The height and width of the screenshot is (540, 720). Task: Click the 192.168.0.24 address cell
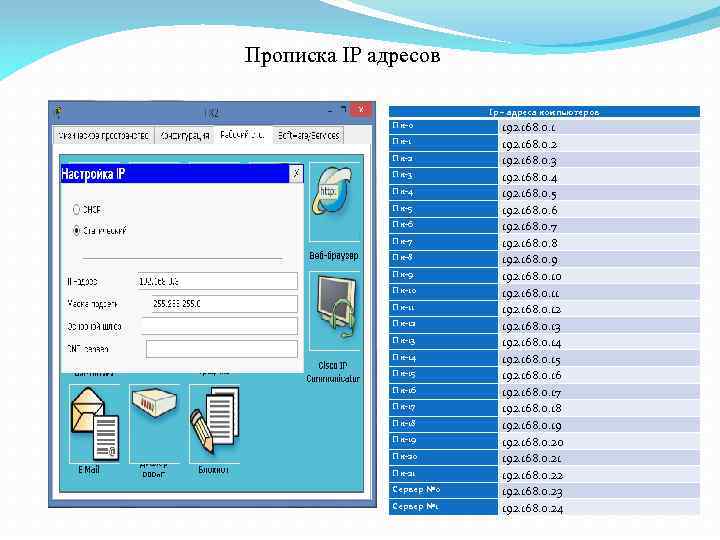pyautogui.click(x=599, y=508)
